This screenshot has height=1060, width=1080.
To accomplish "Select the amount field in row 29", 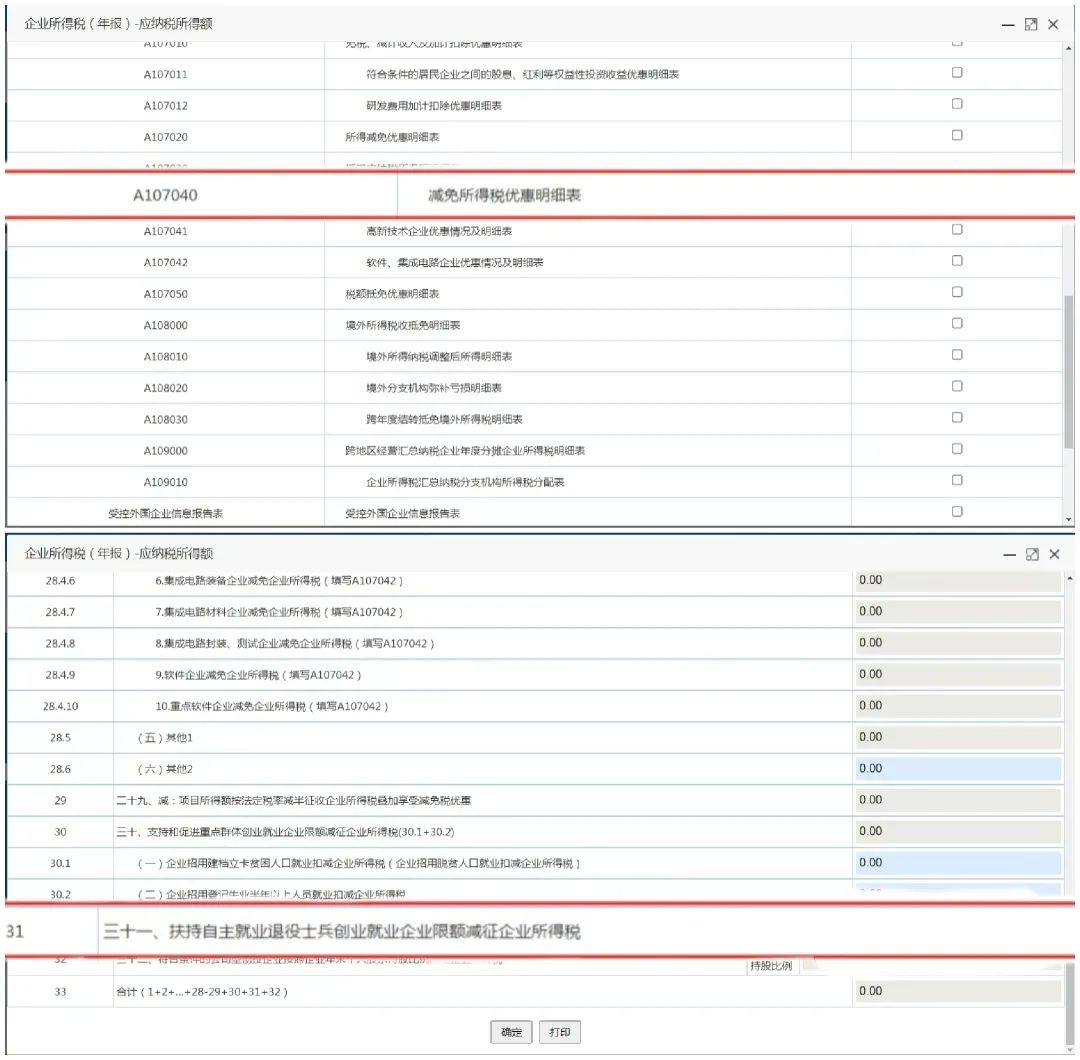I will [957, 800].
